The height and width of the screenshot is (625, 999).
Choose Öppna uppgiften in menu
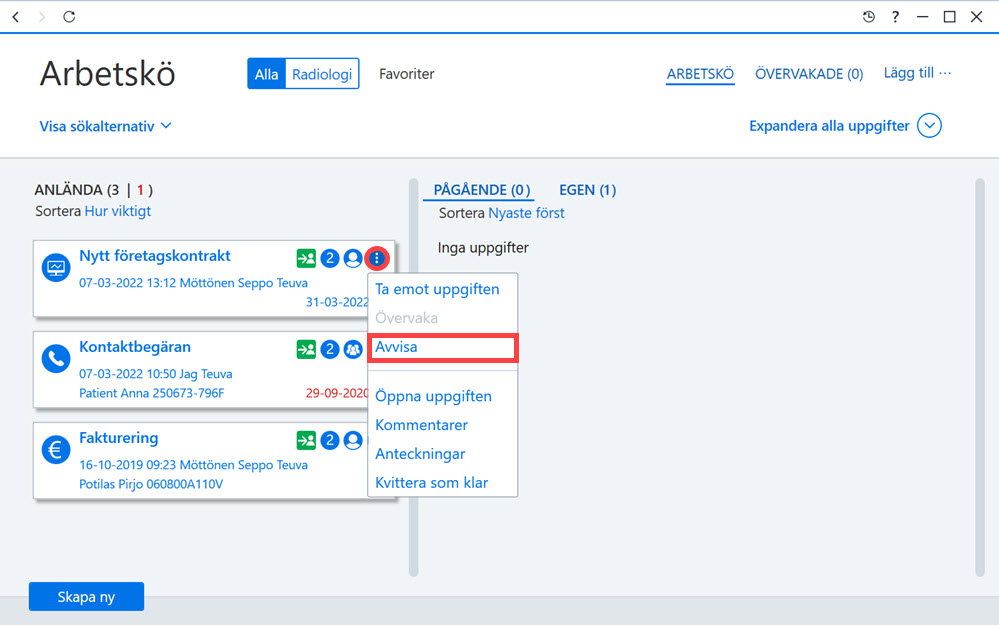point(433,396)
